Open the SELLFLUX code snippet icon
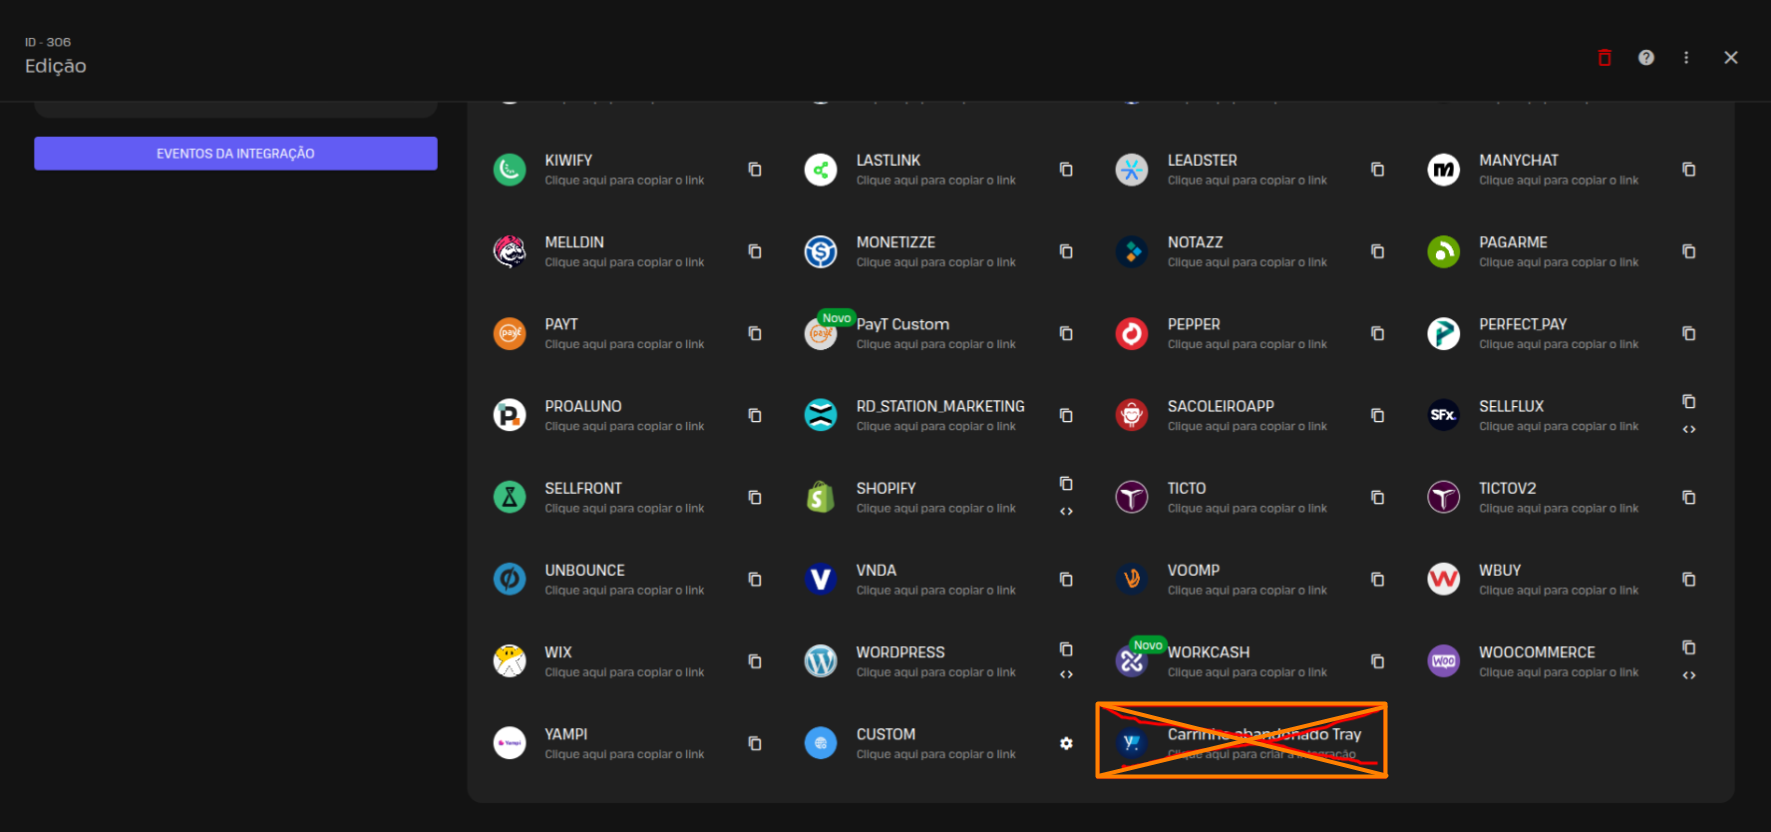 (x=1689, y=429)
